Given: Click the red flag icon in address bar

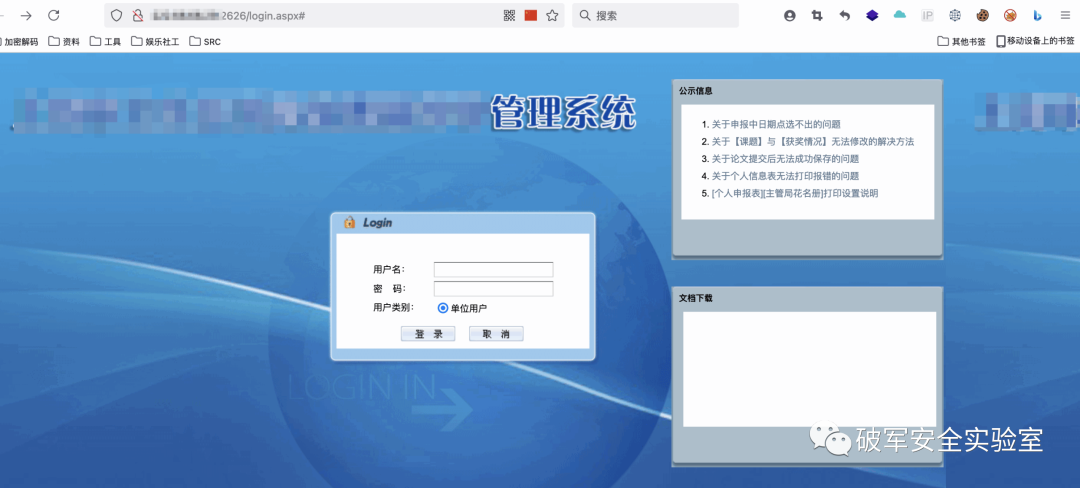Looking at the screenshot, I should [x=530, y=16].
